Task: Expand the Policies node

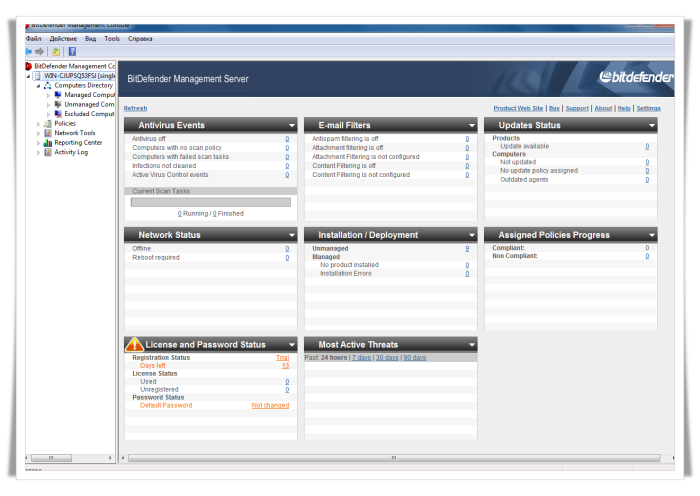Action: point(38,124)
